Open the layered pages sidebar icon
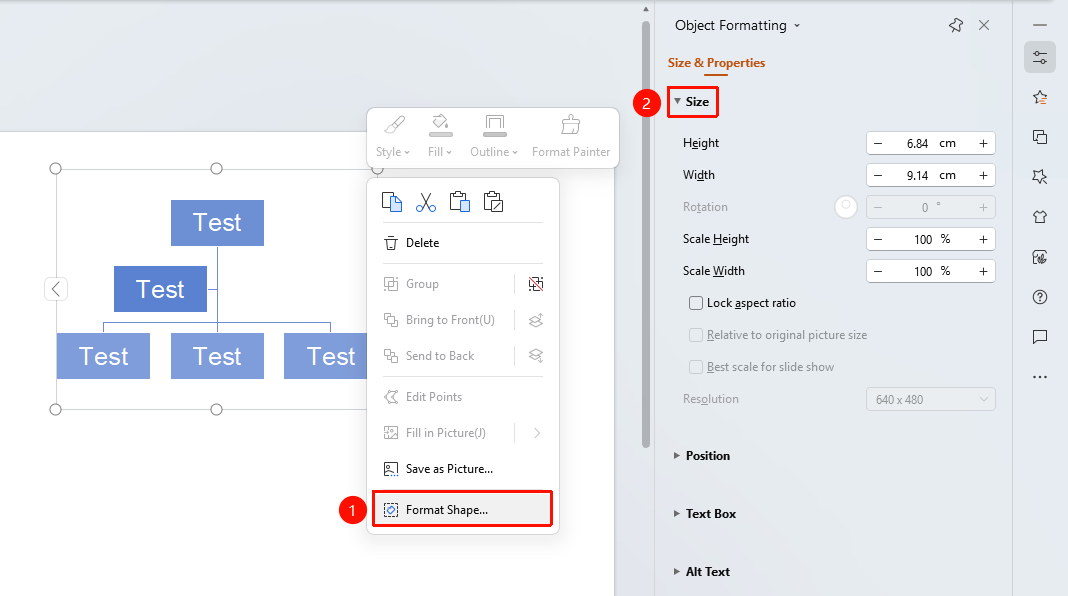 [x=1040, y=137]
